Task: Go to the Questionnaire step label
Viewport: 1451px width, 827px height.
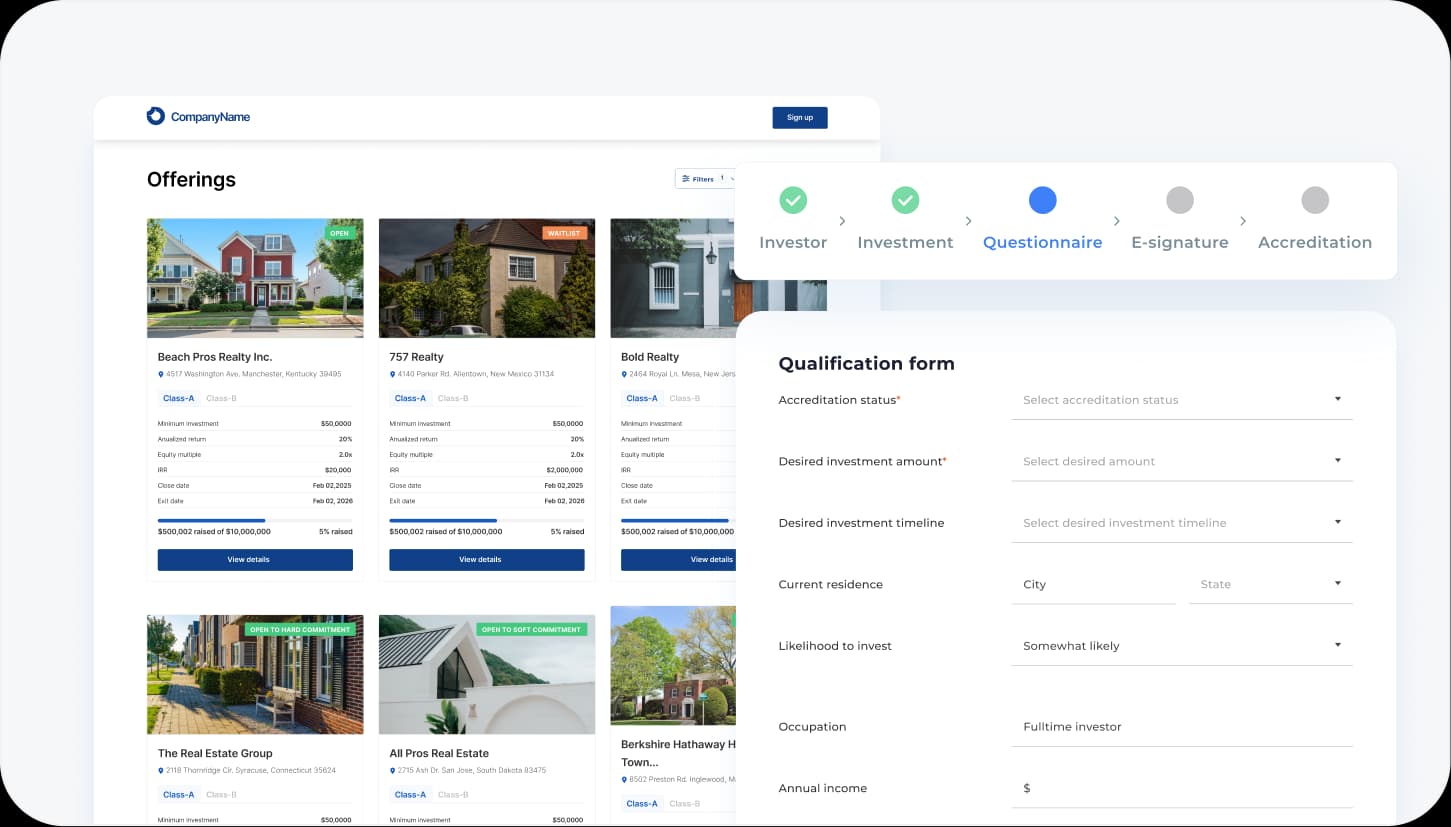Action: 1042,243
